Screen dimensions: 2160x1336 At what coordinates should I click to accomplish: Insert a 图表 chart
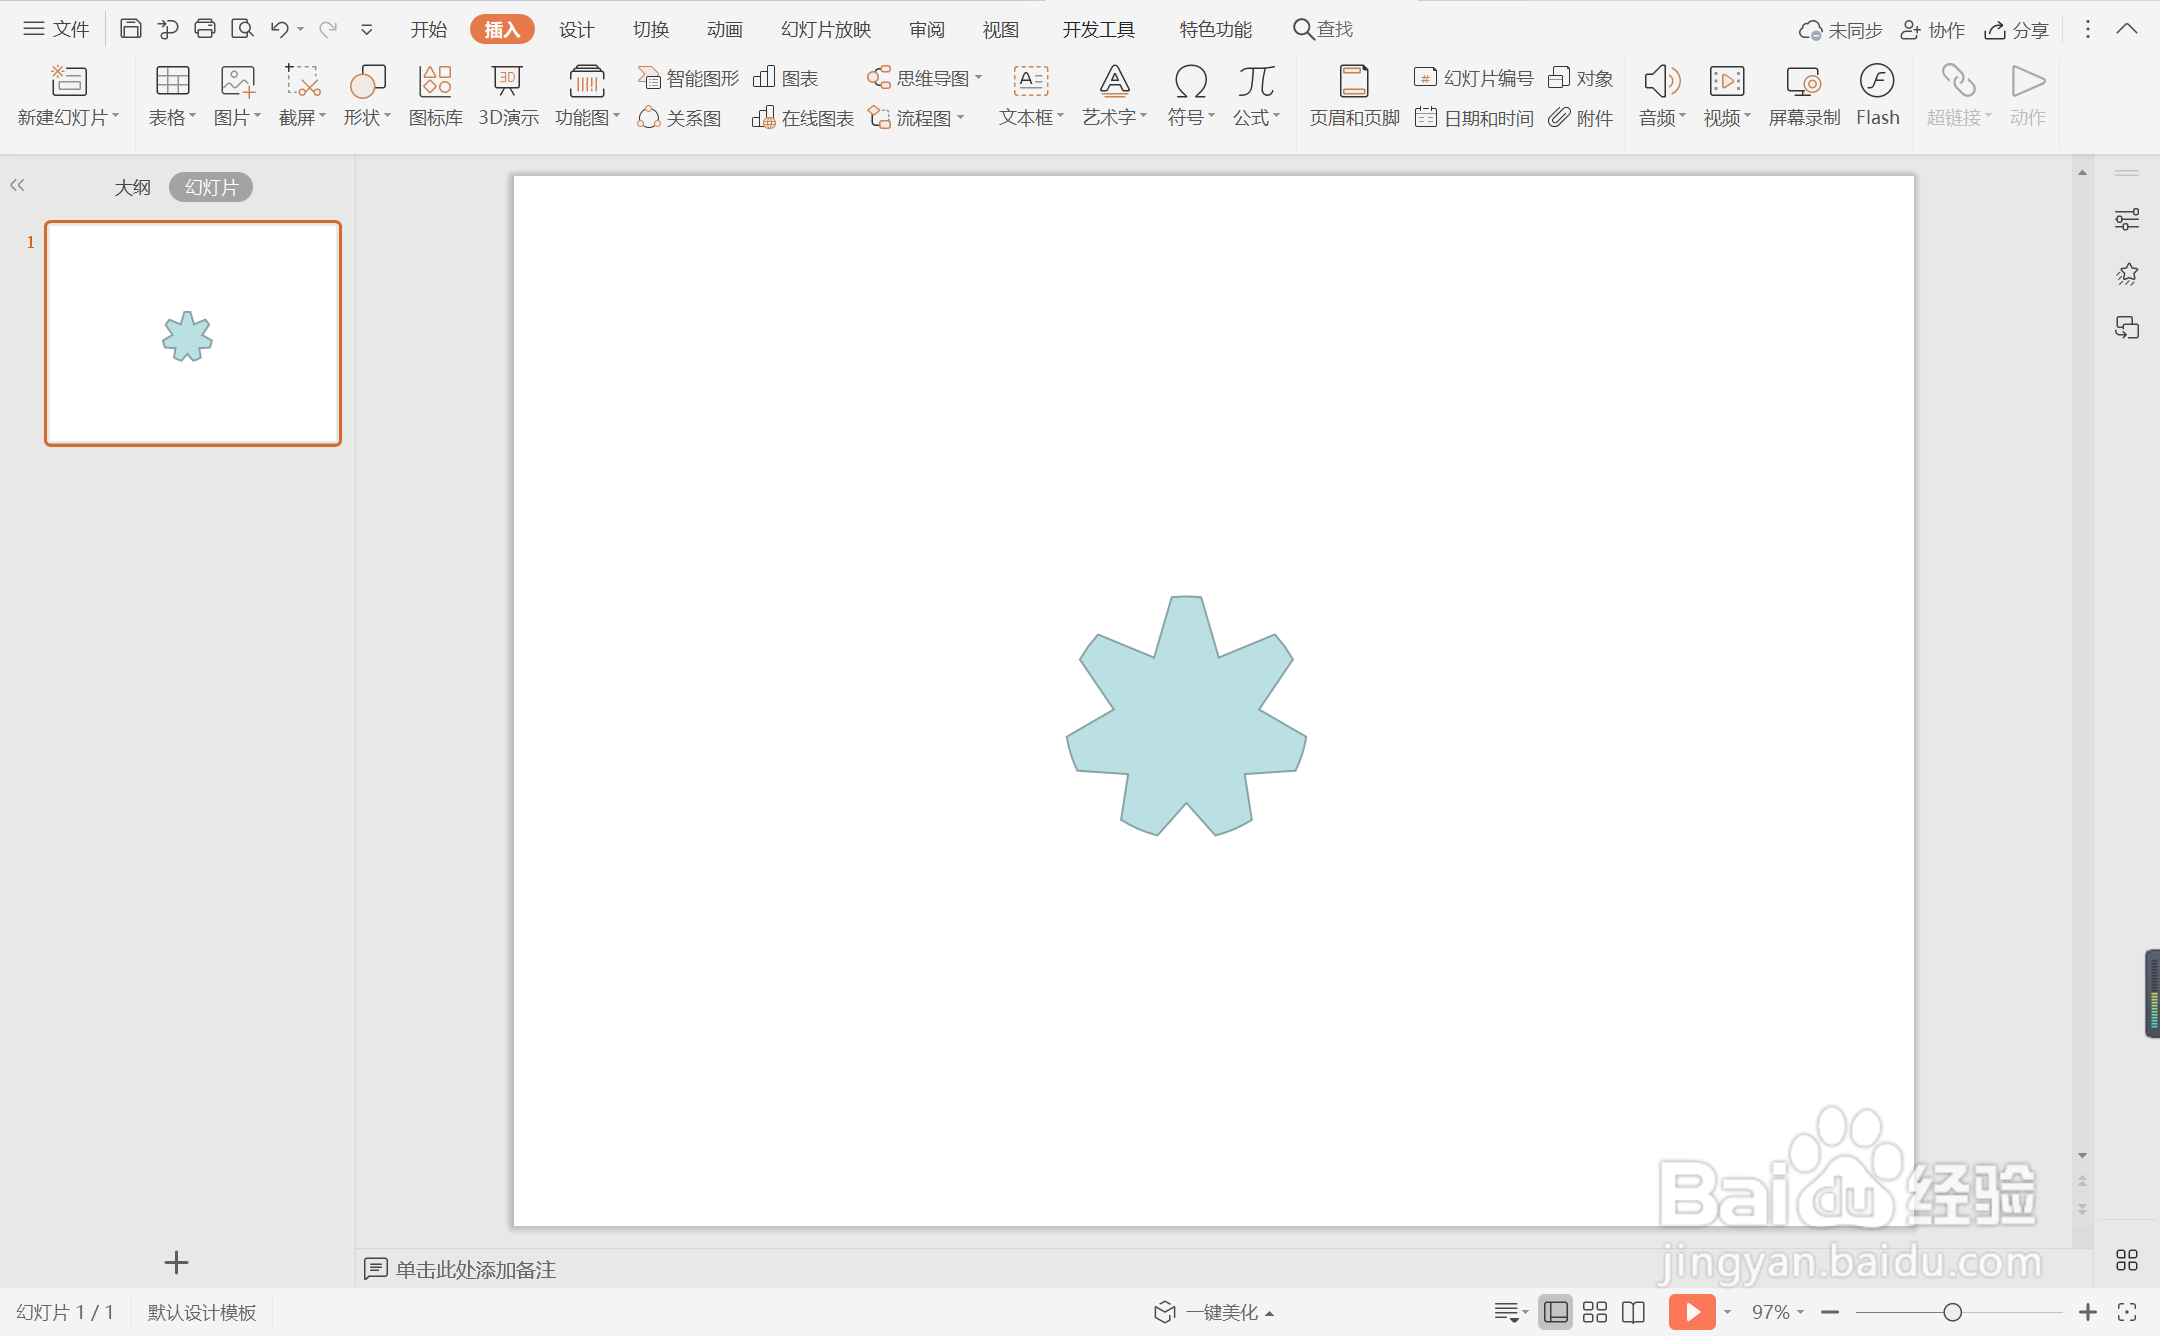(786, 78)
